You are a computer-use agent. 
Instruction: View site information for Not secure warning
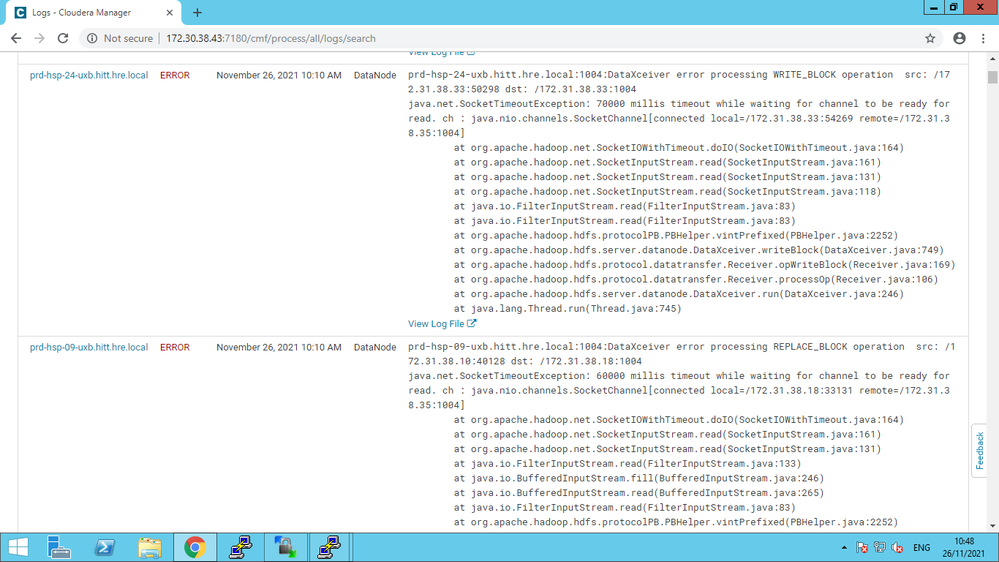click(120, 38)
